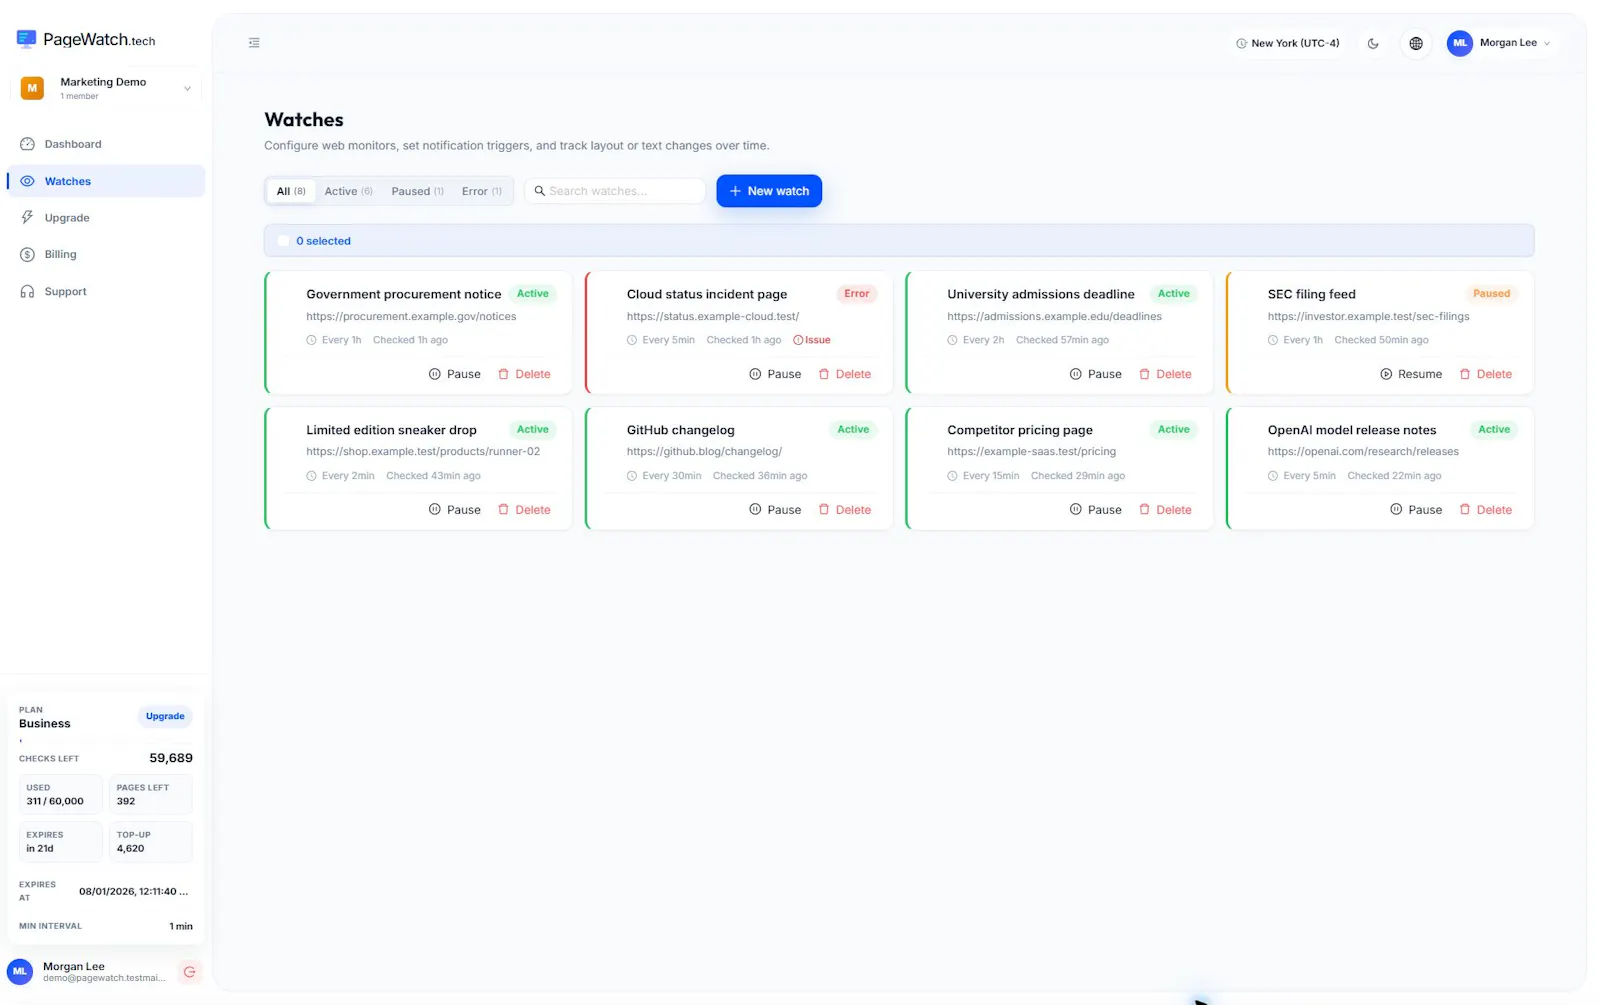Click the Upgrade button in the plan panel
Screen dimensions: 1600x1005
tap(165, 716)
